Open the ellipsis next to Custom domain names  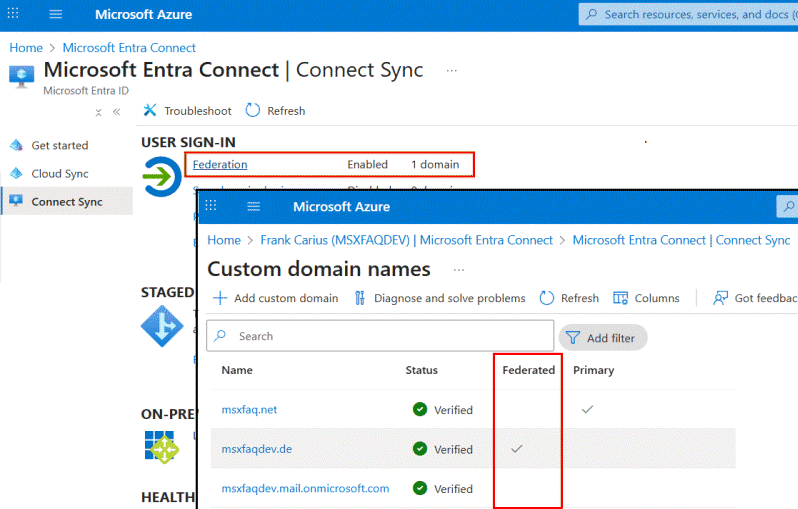pos(459,270)
